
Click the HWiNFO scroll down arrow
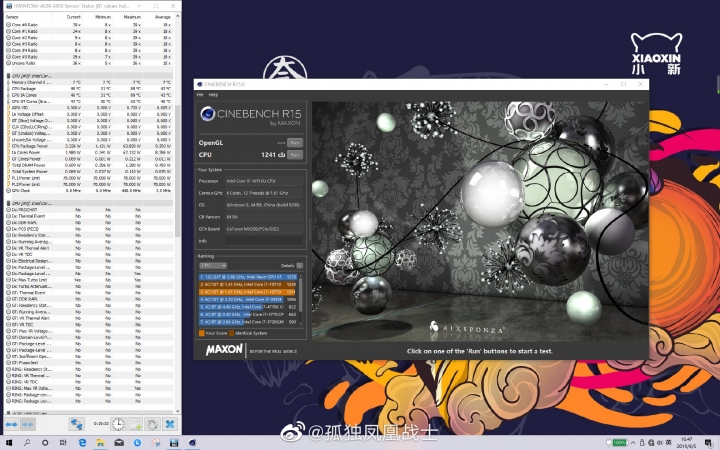(178, 411)
